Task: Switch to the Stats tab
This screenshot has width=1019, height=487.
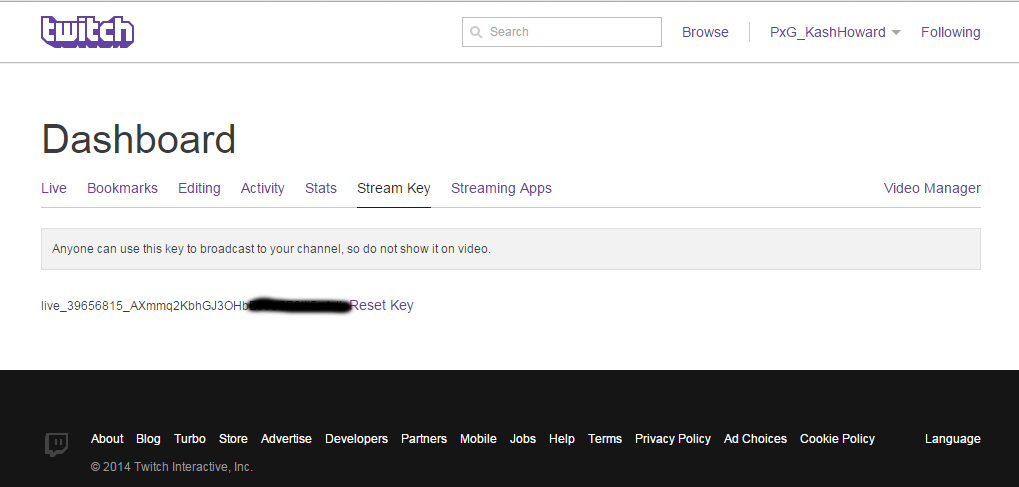Action: point(321,188)
